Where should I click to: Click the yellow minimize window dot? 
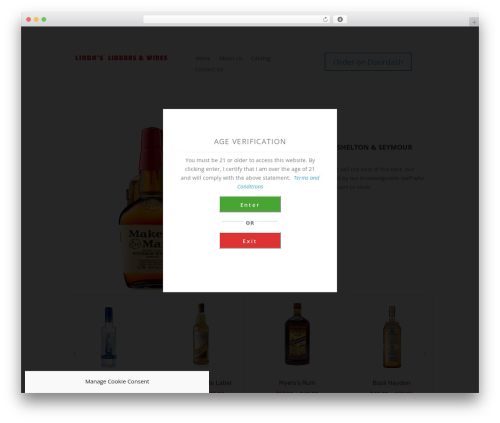click(36, 20)
